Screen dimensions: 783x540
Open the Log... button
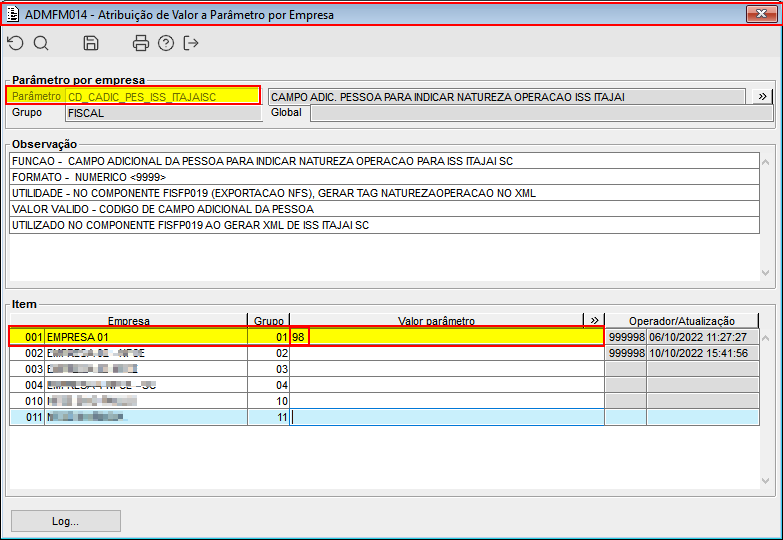coord(65,521)
